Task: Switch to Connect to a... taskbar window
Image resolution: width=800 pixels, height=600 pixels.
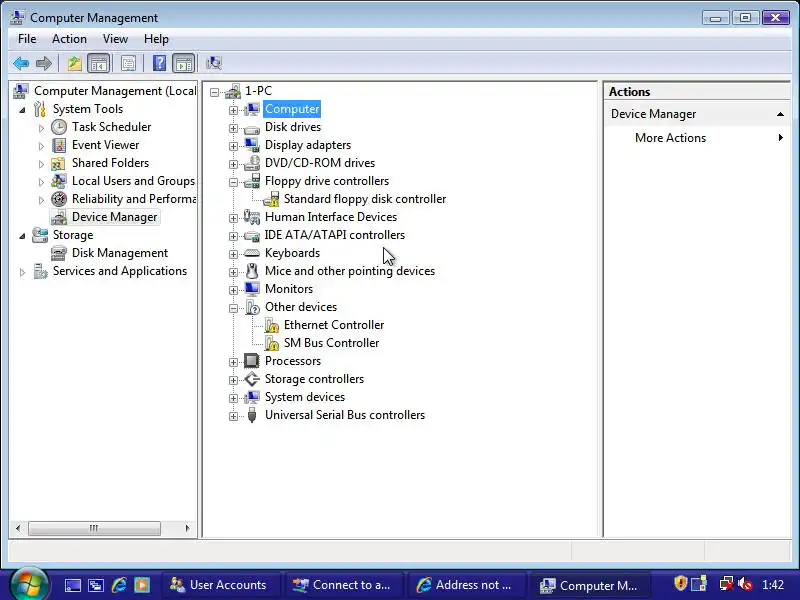Action: (x=343, y=585)
